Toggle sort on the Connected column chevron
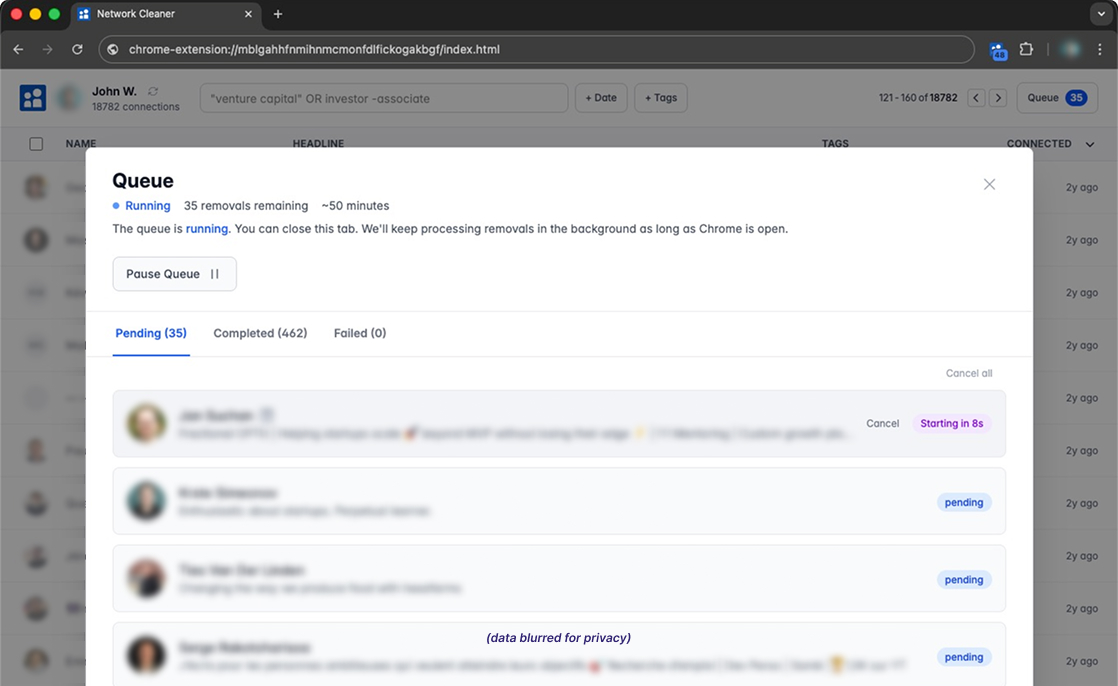This screenshot has height=686, width=1118. pyautogui.click(x=1089, y=143)
